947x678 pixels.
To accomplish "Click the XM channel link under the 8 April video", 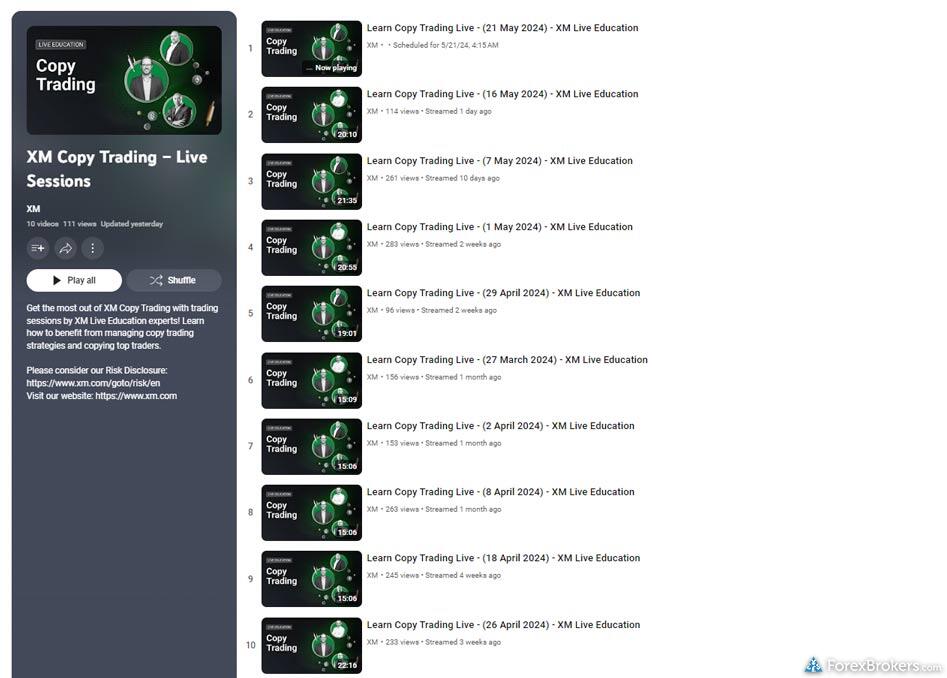I will (372, 509).
